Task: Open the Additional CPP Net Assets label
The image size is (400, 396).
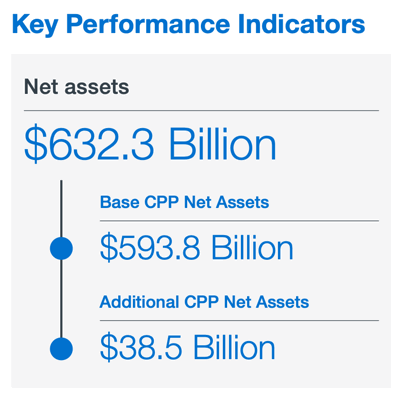Action: pos(204,302)
